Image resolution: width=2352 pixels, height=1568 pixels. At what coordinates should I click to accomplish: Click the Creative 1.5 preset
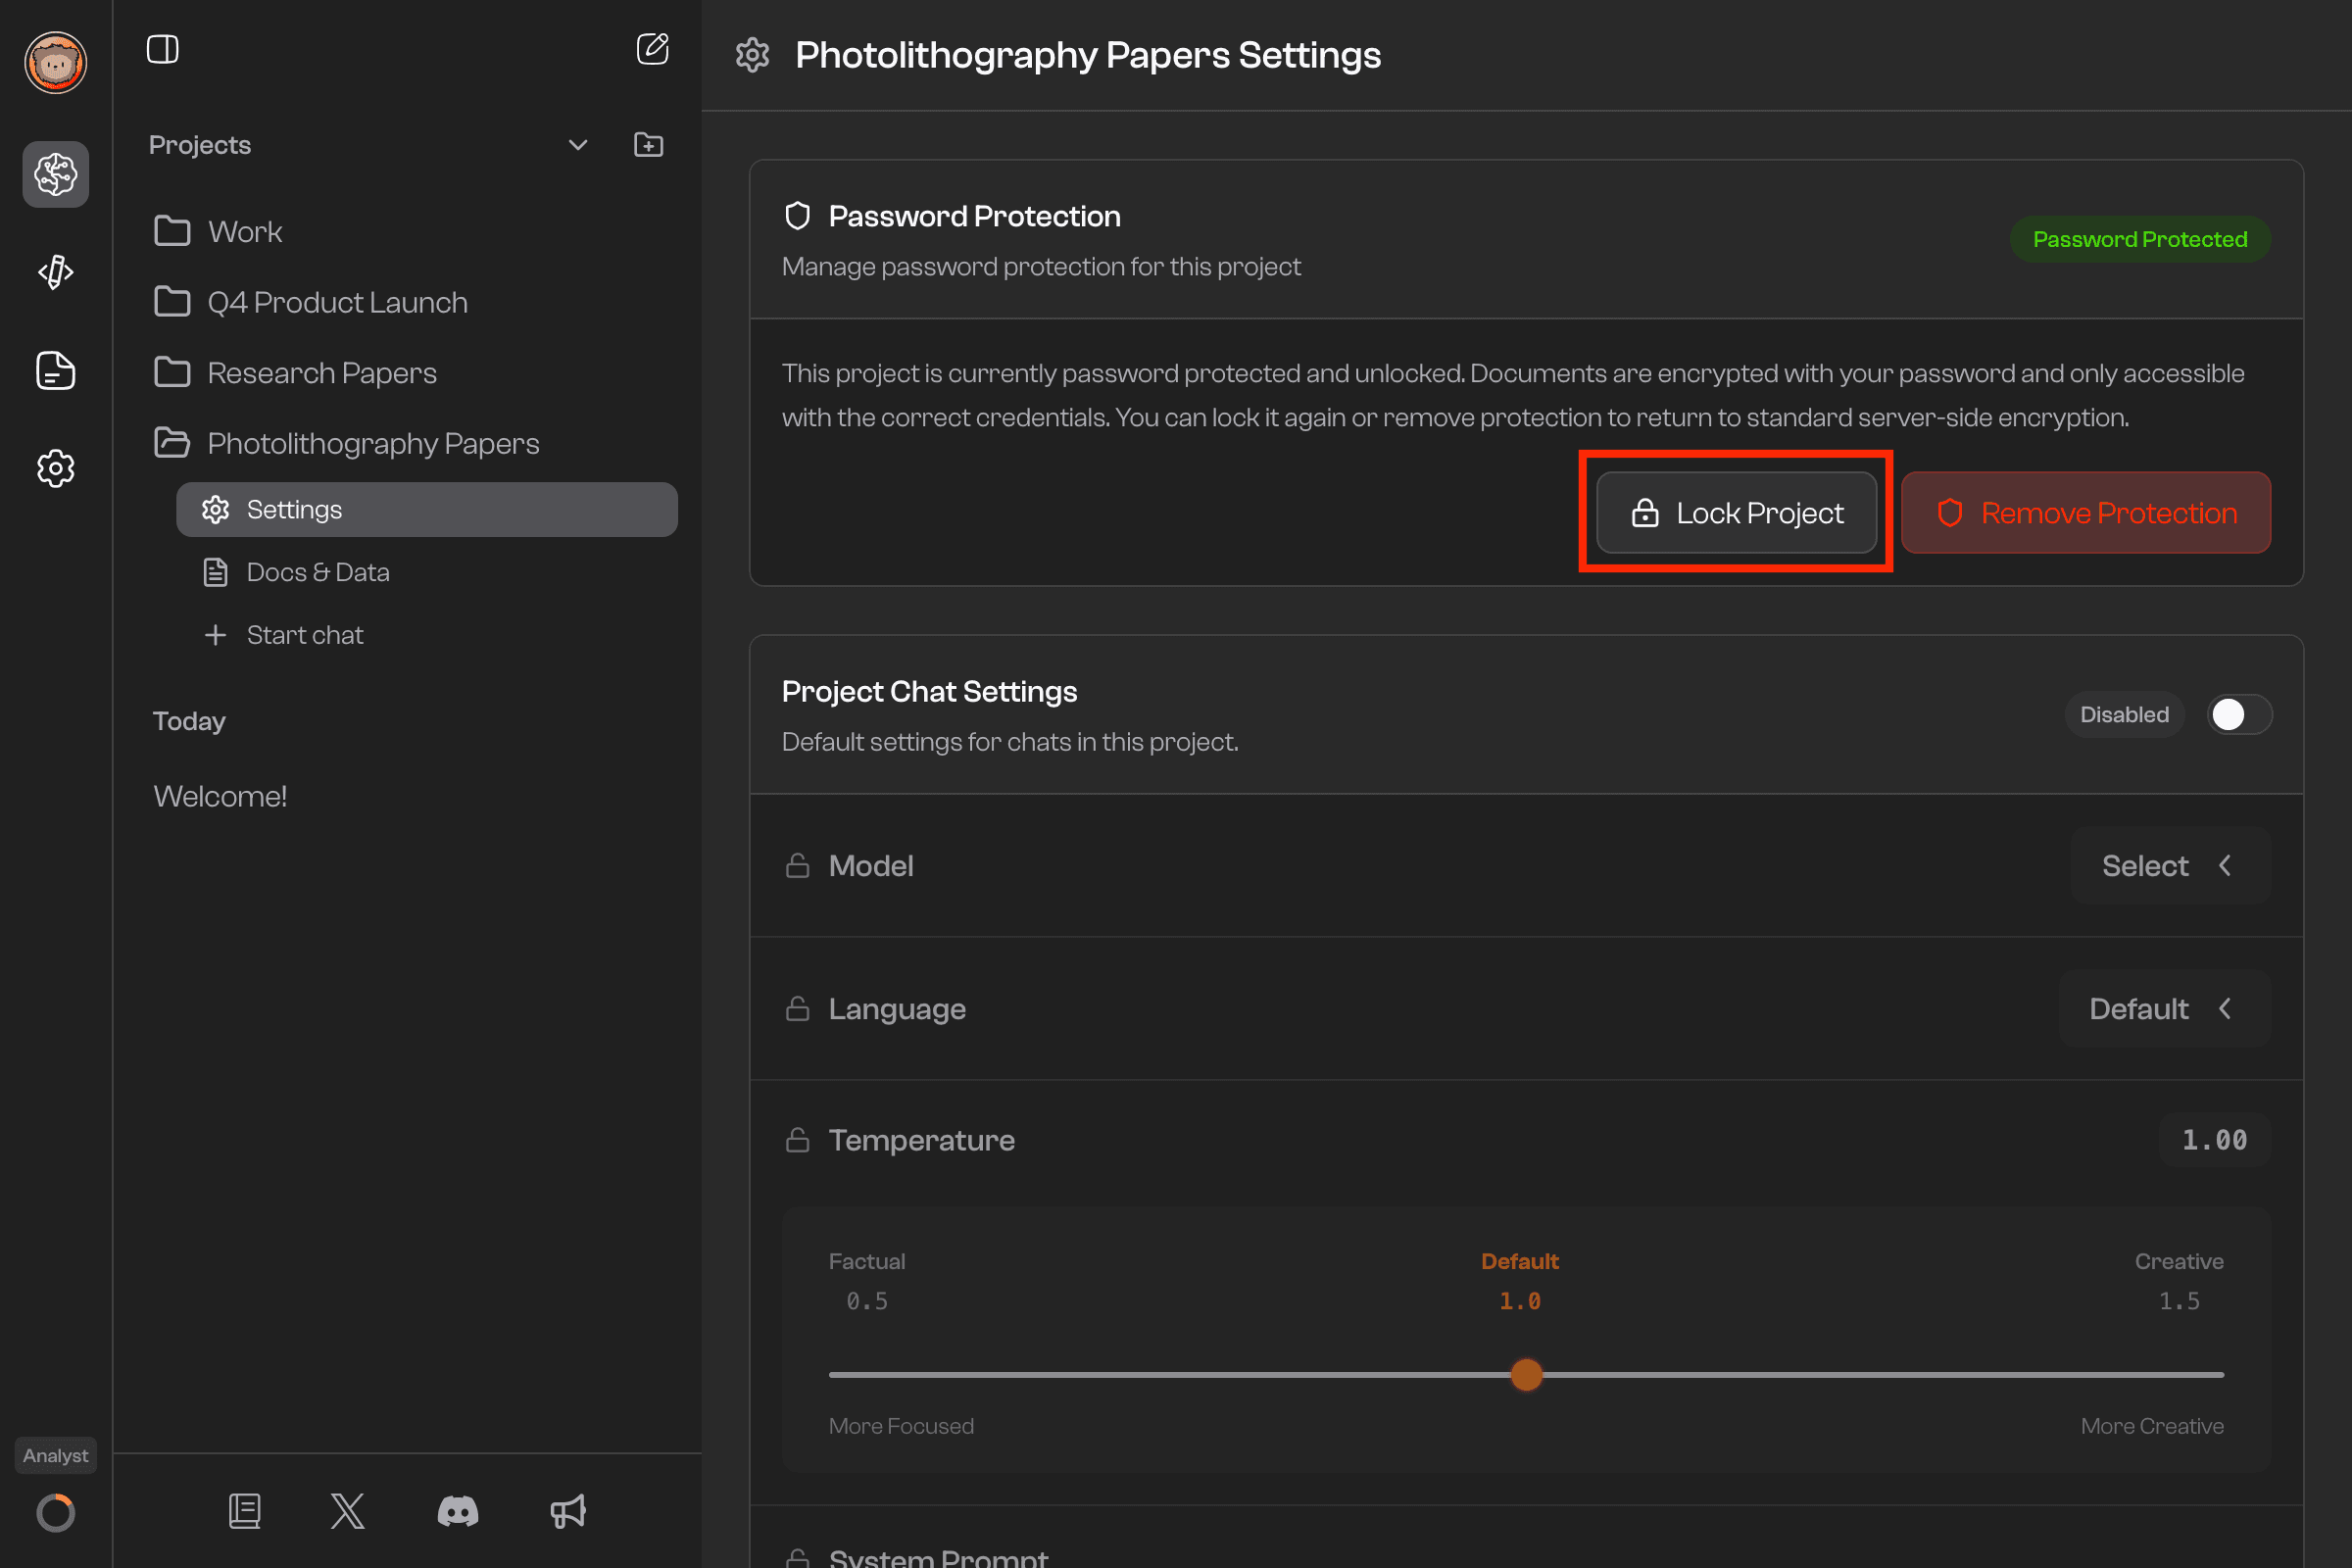click(x=2178, y=1281)
